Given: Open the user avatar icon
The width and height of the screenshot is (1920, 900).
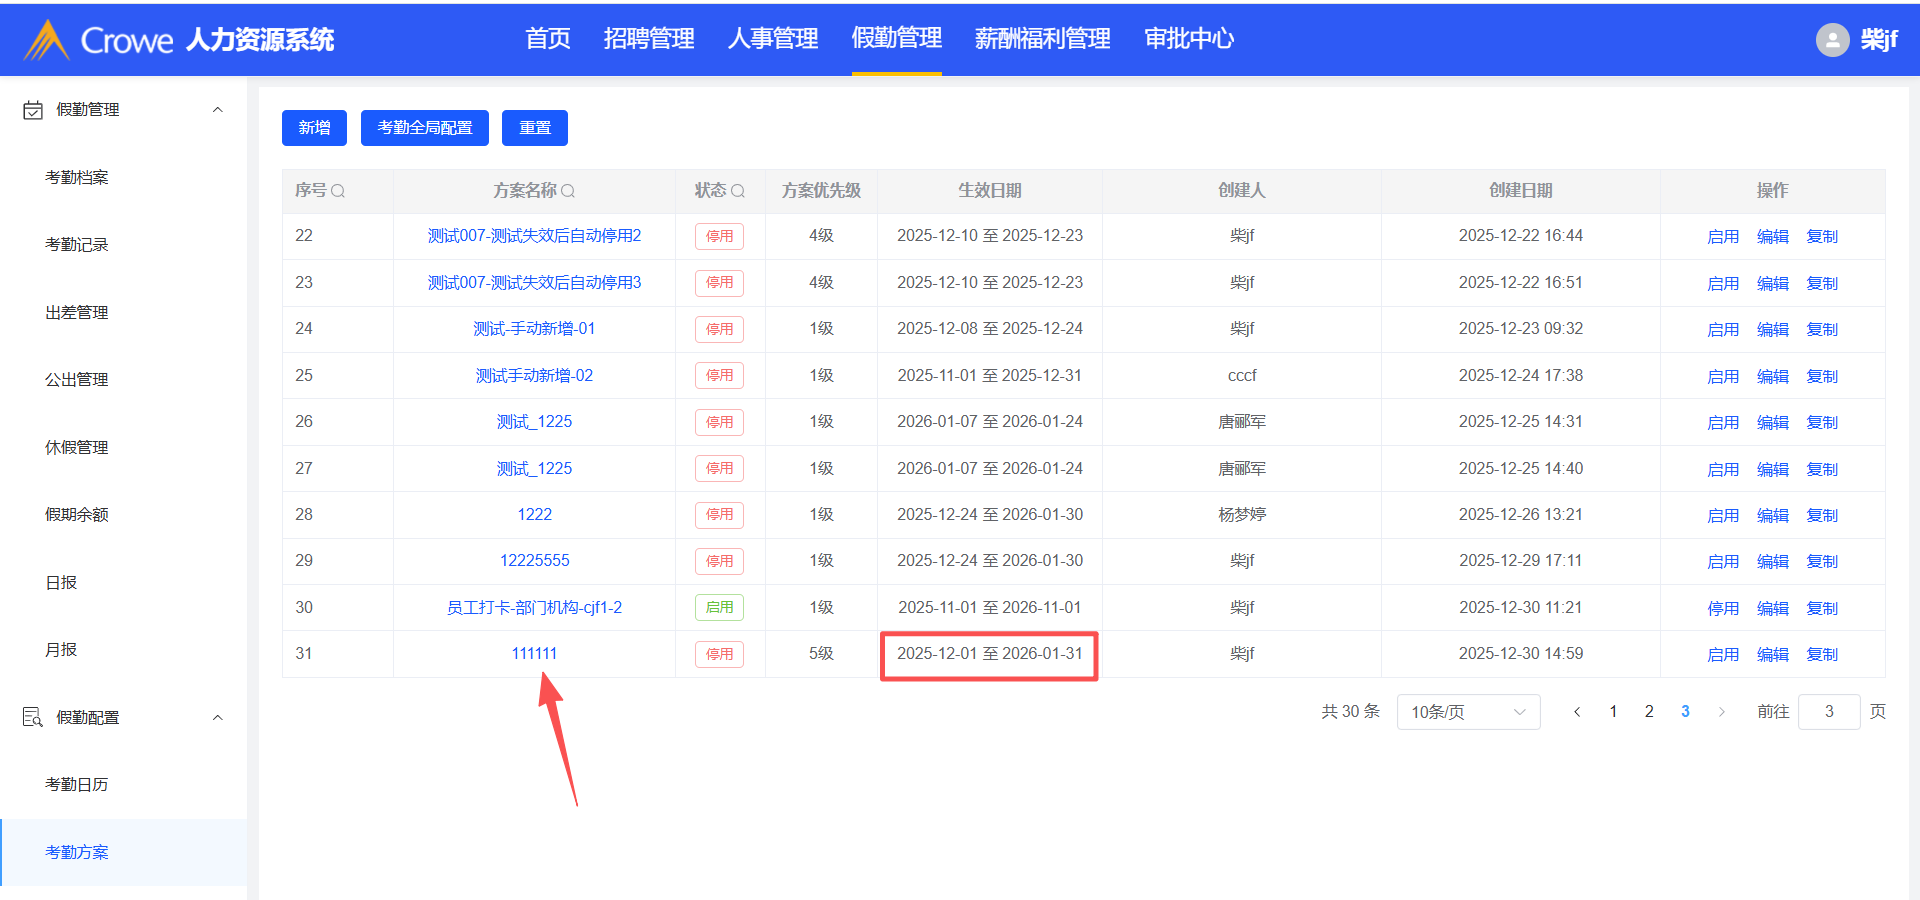Looking at the screenshot, I should pos(1832,40).
